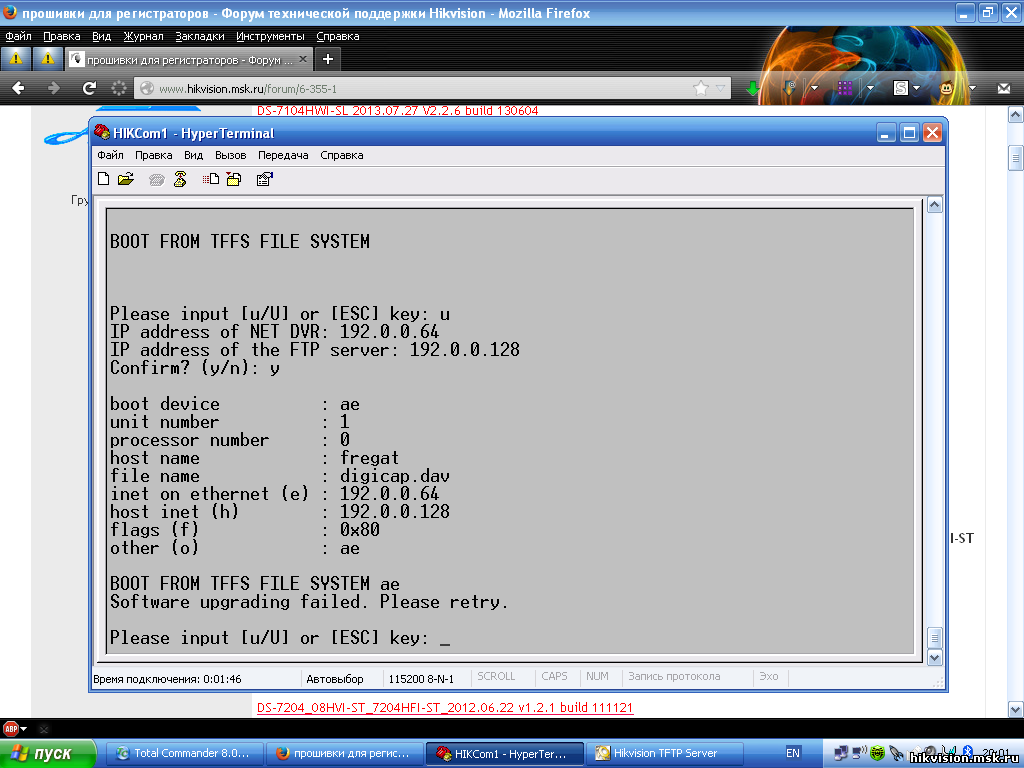Select the second pinned warning tab
This screenshot has height=768, width=1024.
coord(48,59)
